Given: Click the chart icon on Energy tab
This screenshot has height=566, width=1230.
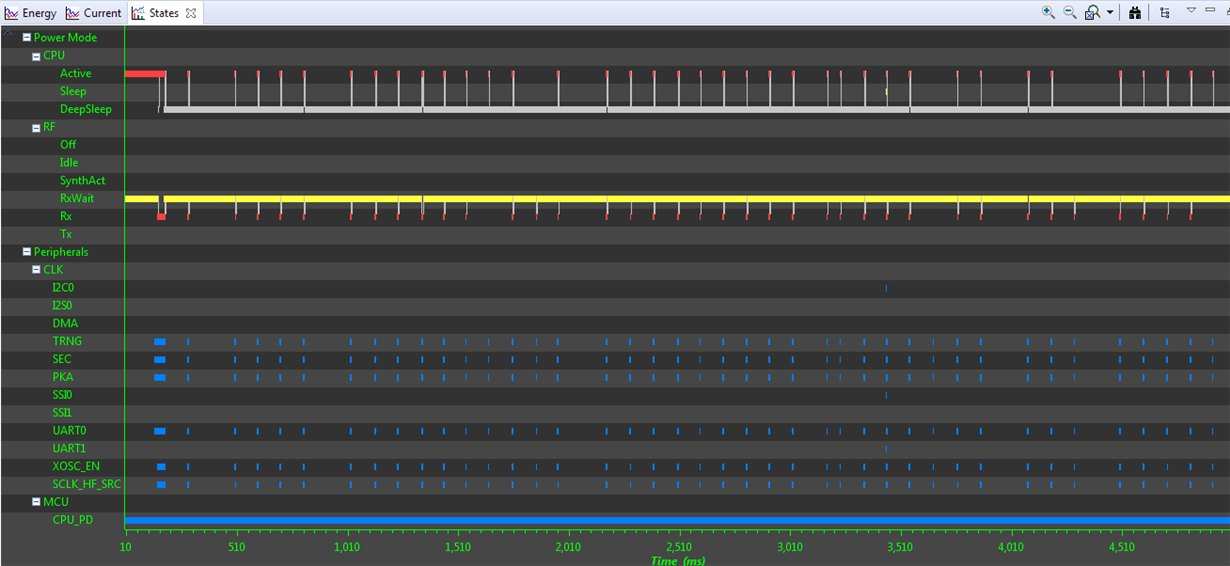Looking at the screenshot, I should [11, 13].
